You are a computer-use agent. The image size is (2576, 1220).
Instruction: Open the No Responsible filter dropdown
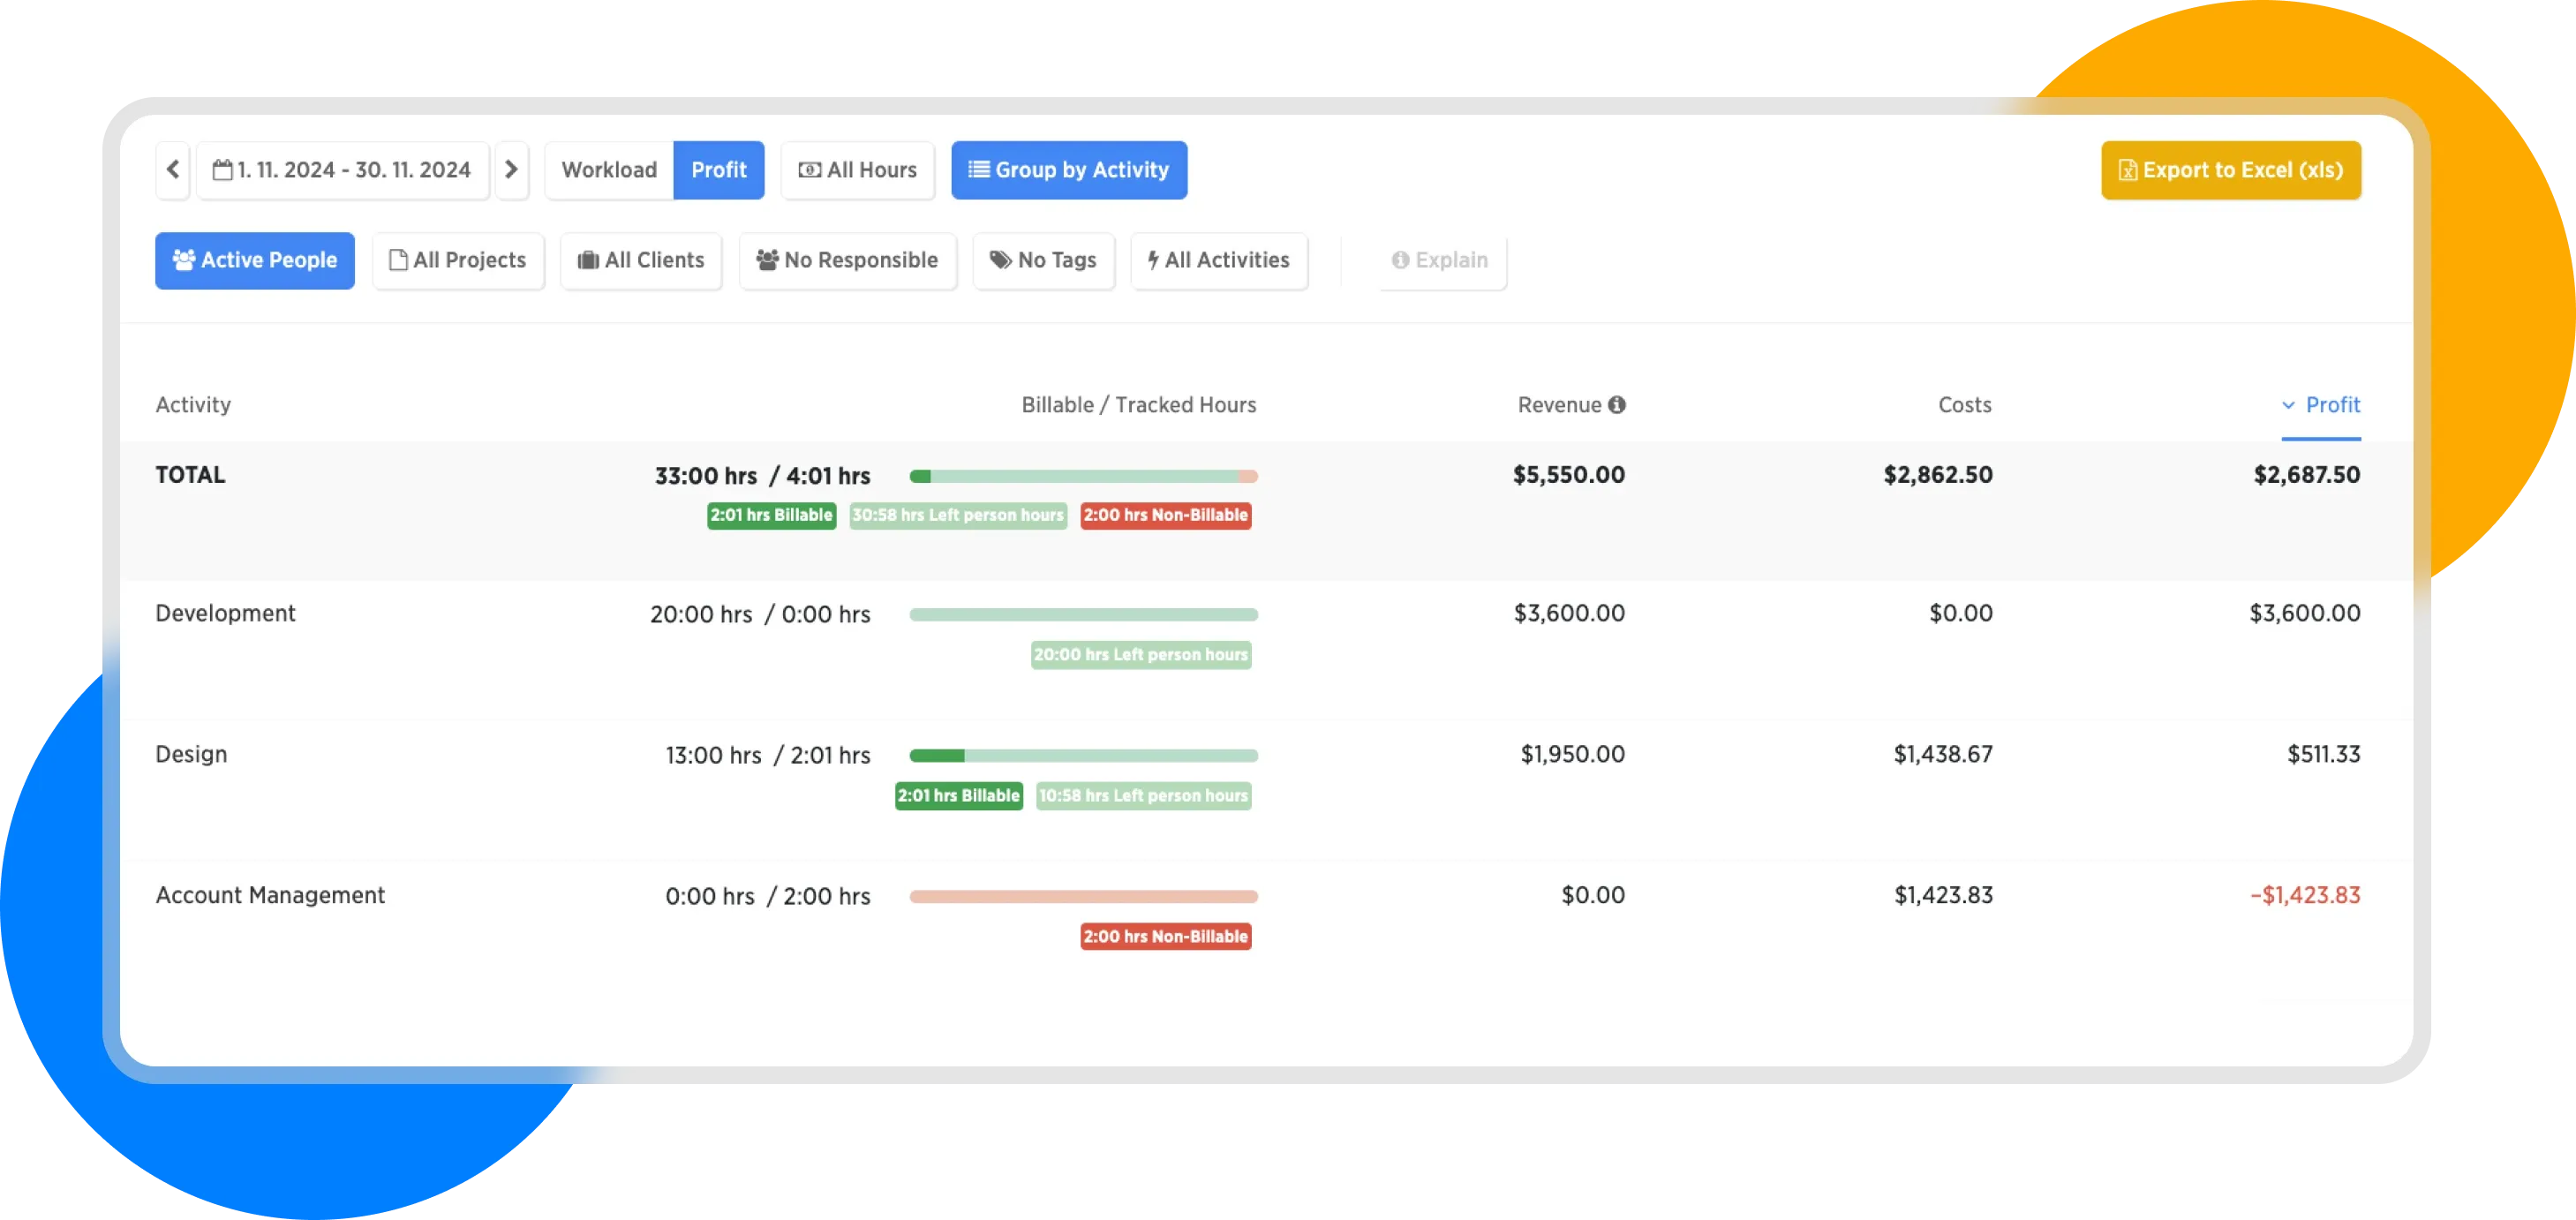[x=847, y=260]
